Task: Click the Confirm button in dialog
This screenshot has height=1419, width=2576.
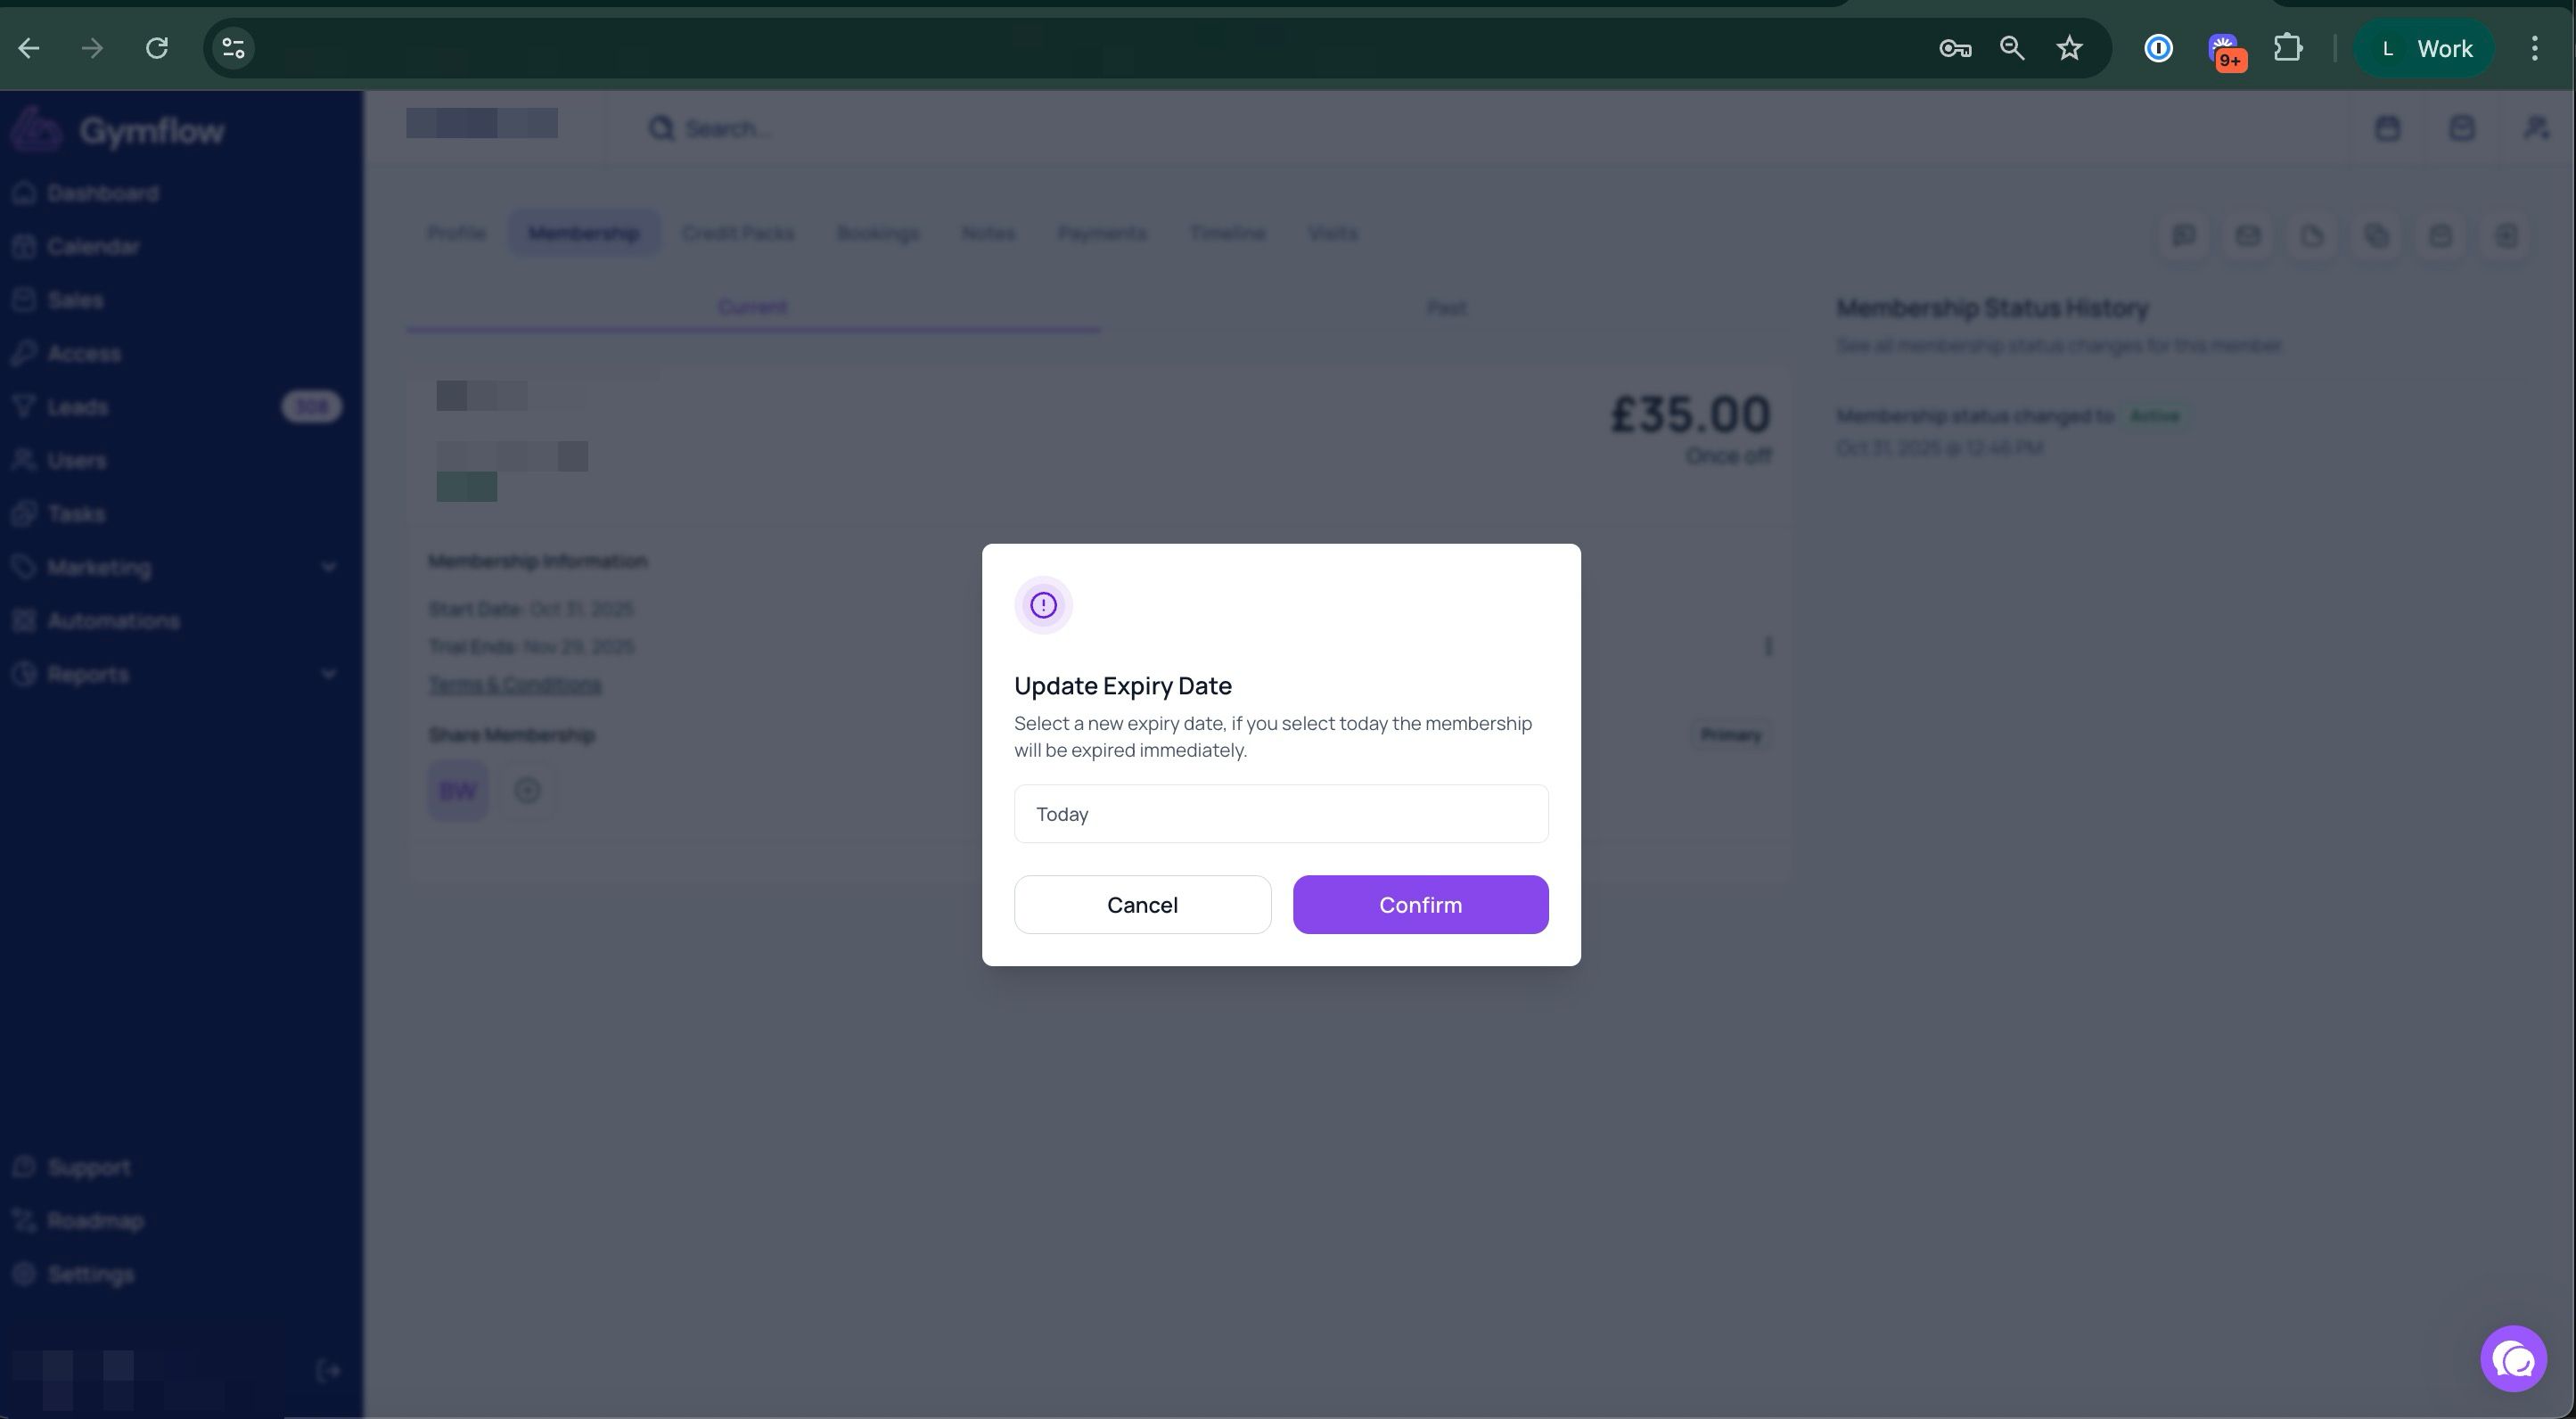Action: [1420, 904]
